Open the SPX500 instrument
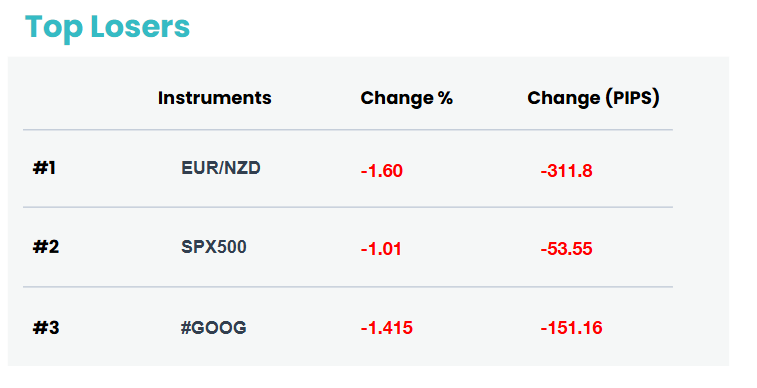The image size is (757, 388). click(213, 247)
